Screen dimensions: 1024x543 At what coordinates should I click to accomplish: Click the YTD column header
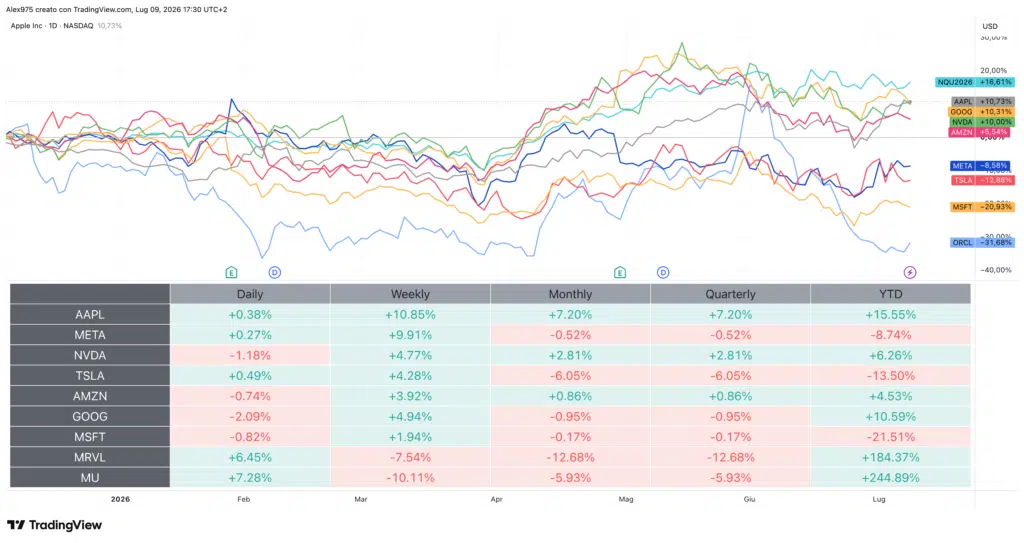(x=891, y=294)
